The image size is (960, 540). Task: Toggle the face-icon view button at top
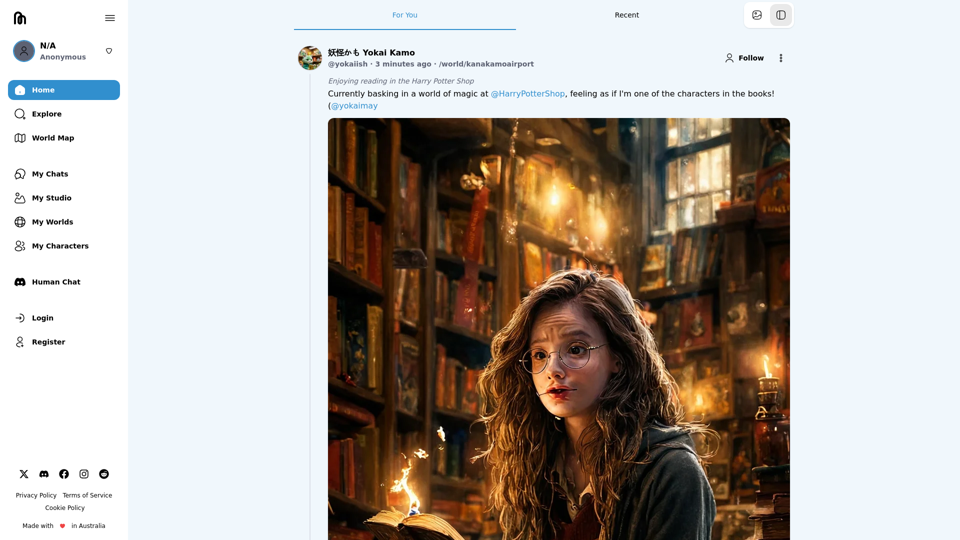click(x=757, y=15)
